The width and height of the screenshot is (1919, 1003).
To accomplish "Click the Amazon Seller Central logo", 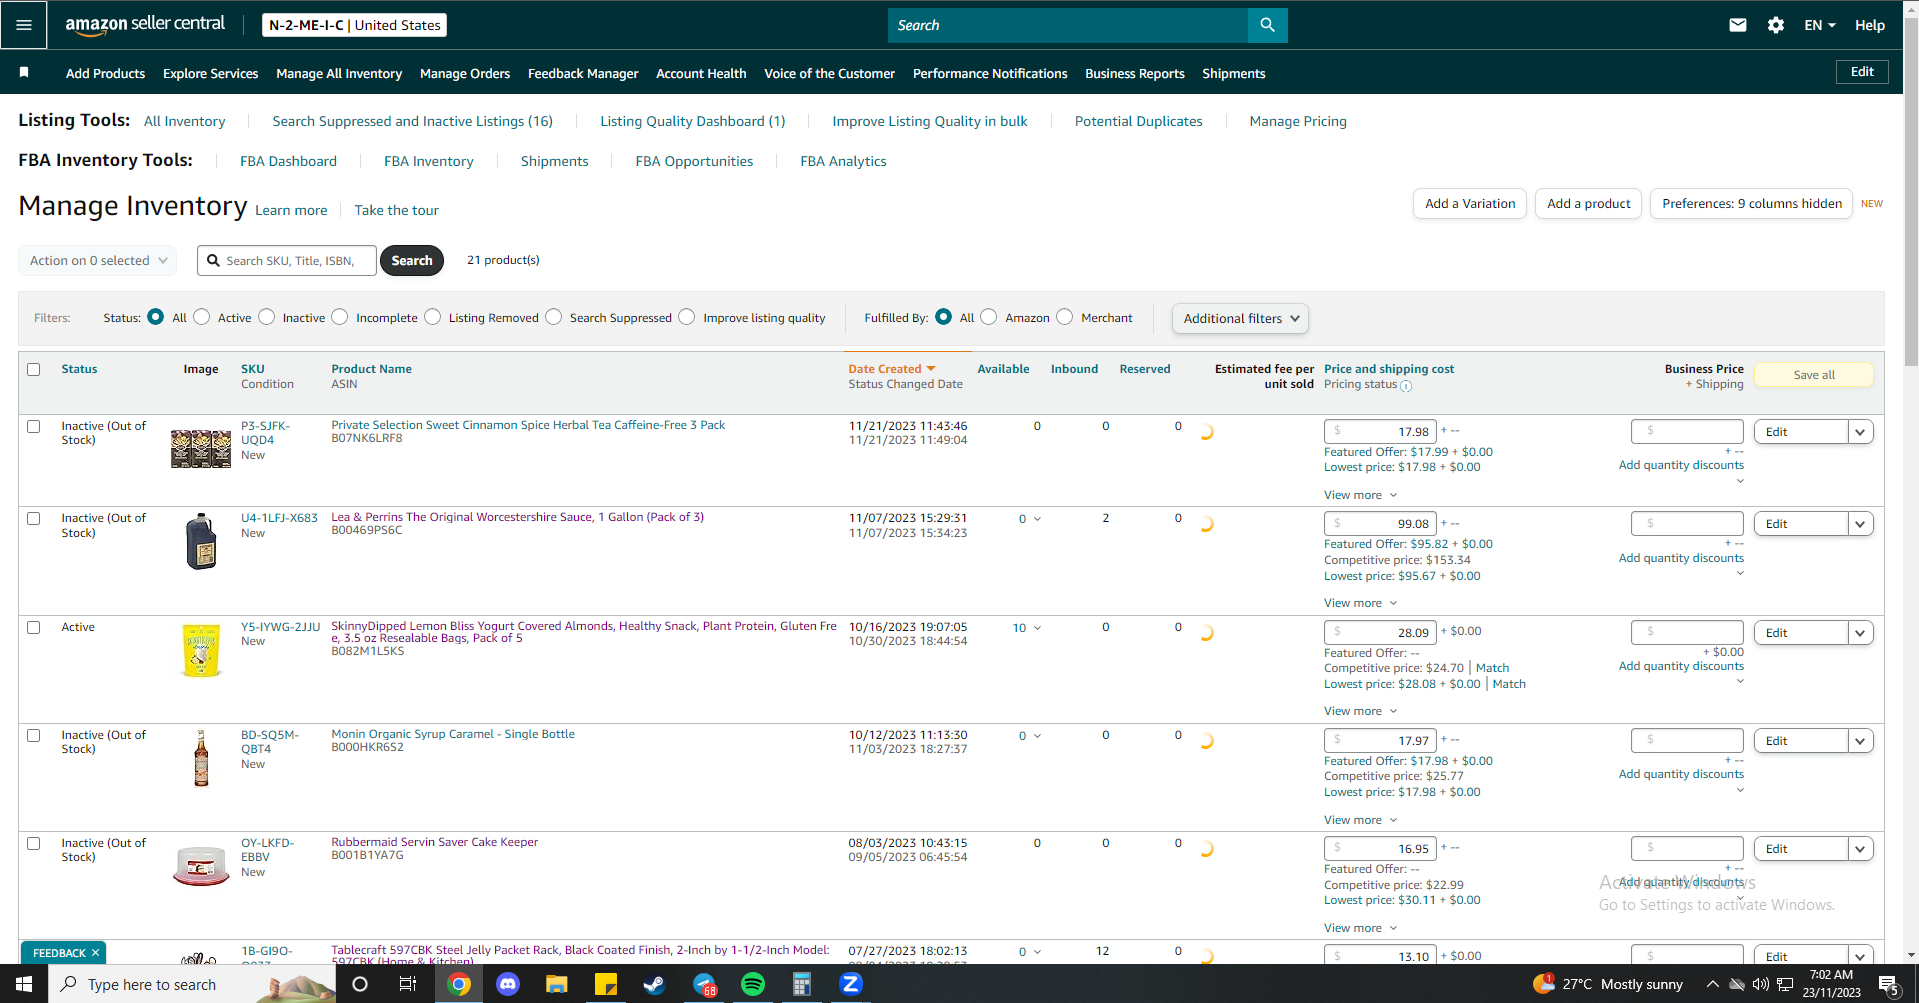I will coord(145,24).
